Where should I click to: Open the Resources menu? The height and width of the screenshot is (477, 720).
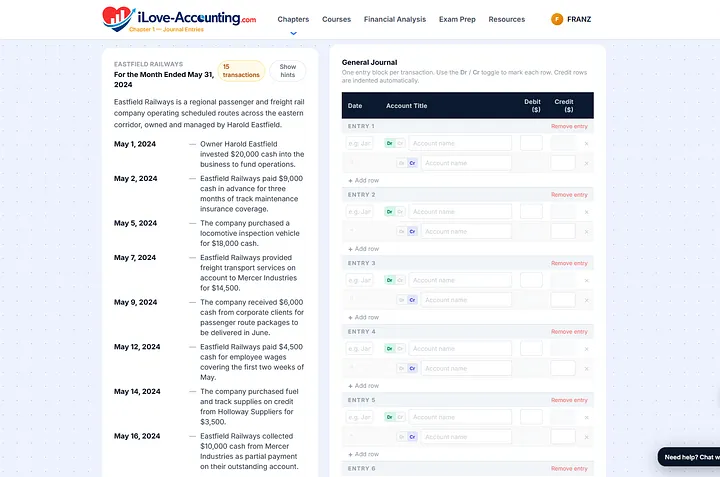[506, 19]
